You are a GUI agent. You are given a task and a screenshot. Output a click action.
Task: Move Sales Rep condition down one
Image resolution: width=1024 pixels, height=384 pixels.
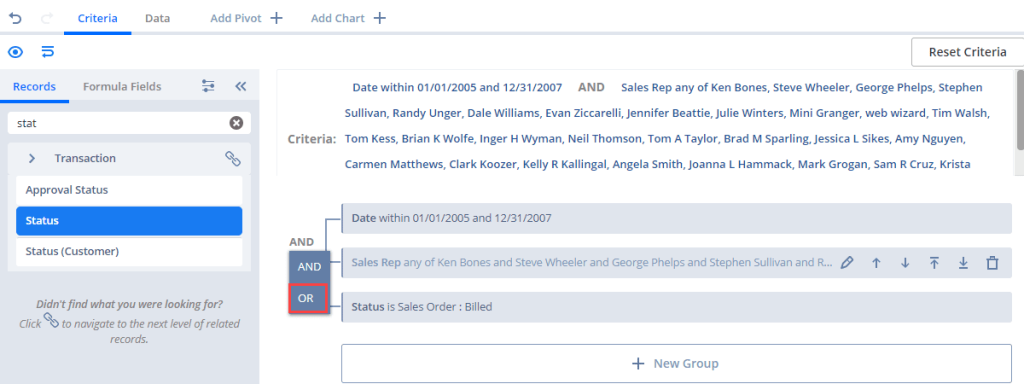tap(905, 263)
